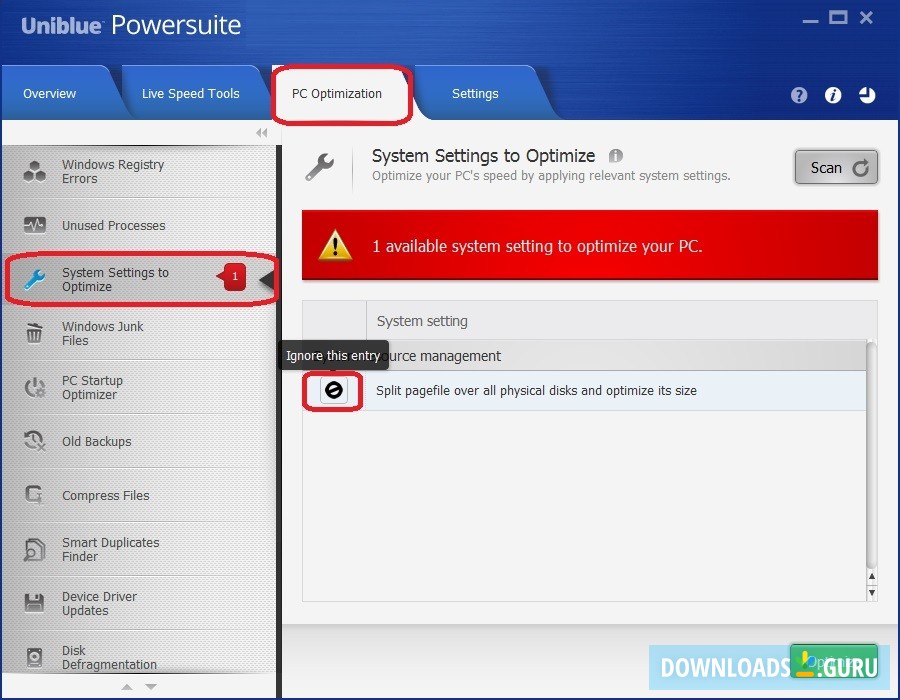Click the about info icon
This screenshot has height=700, width=900.
tap(833, 95)
